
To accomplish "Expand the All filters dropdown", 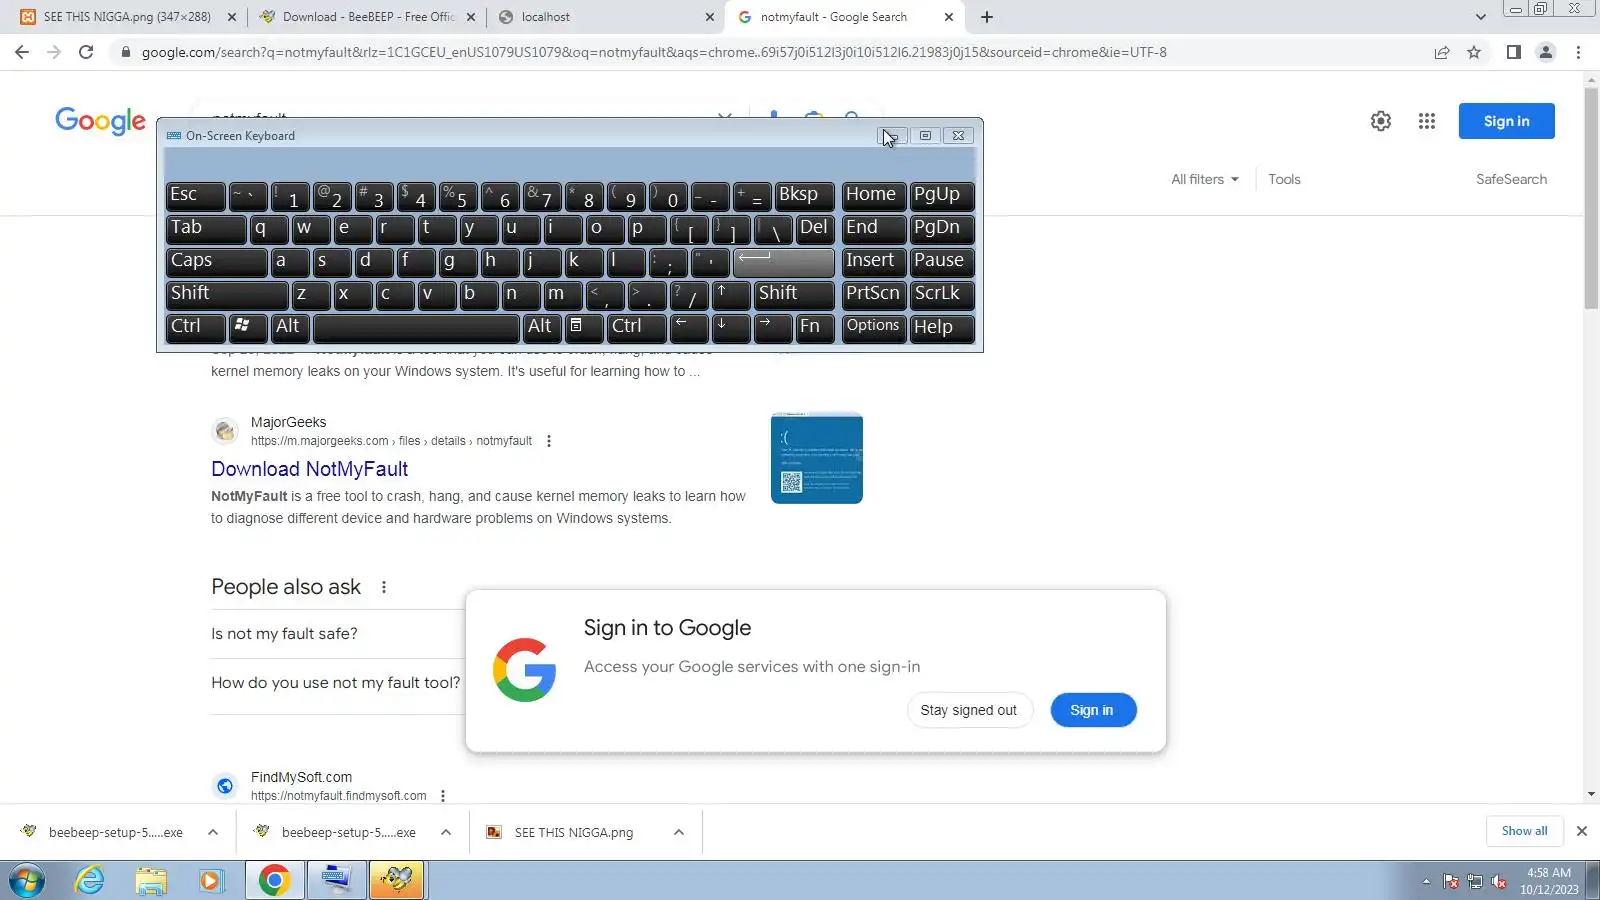I will (1205, 179).
